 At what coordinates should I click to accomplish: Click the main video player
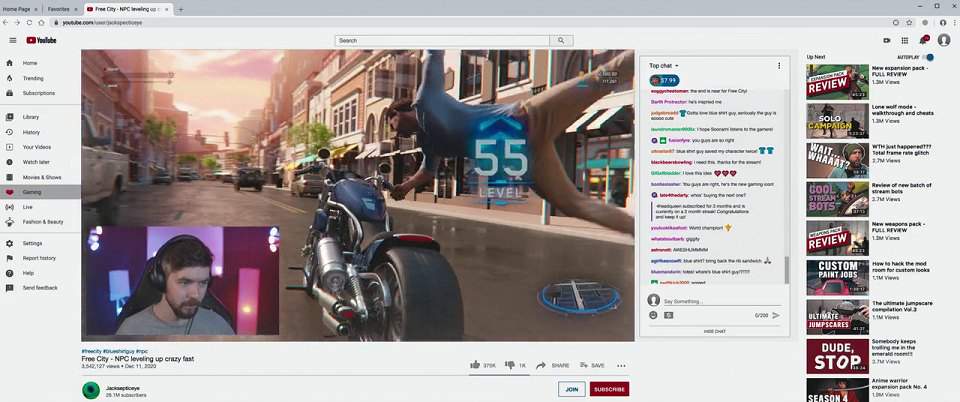tap(358, 195)
